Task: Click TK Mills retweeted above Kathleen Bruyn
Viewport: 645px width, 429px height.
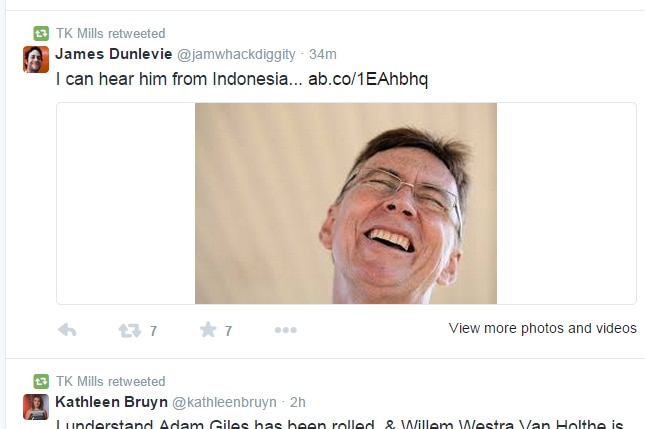Action: pyautogui.click(x=111, y=381)
